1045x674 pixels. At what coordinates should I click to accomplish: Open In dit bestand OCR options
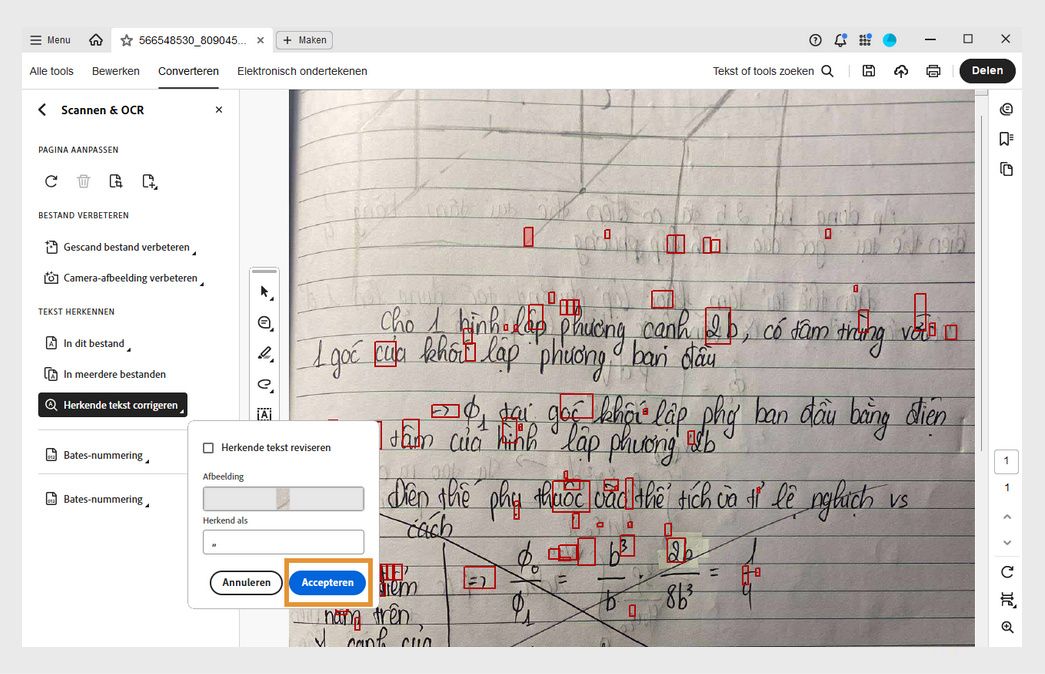coord(85,343)
